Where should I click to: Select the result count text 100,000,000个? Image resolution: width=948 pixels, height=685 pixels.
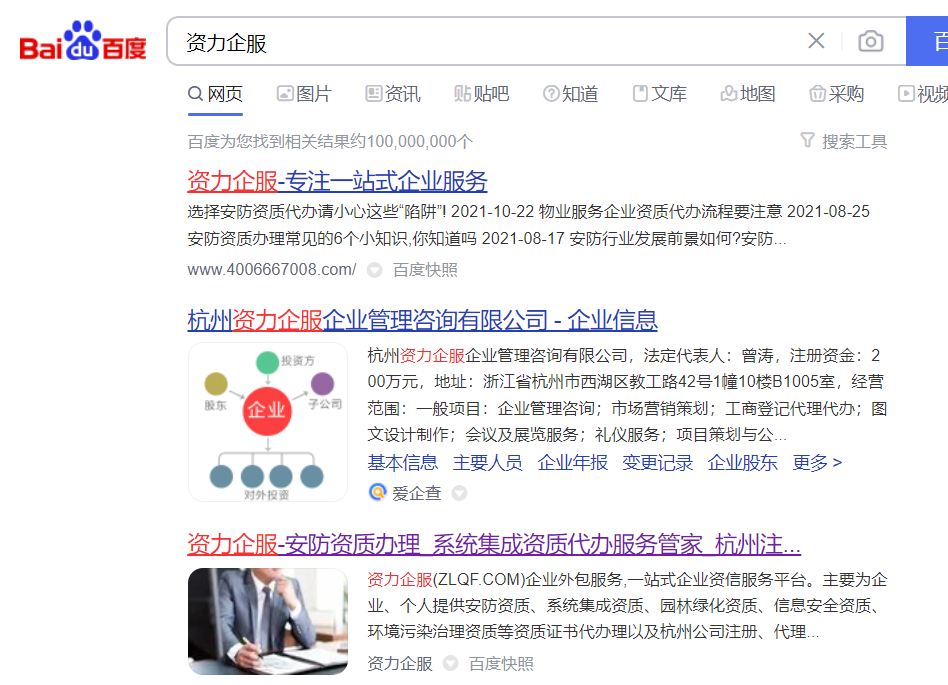coord(420,141)
